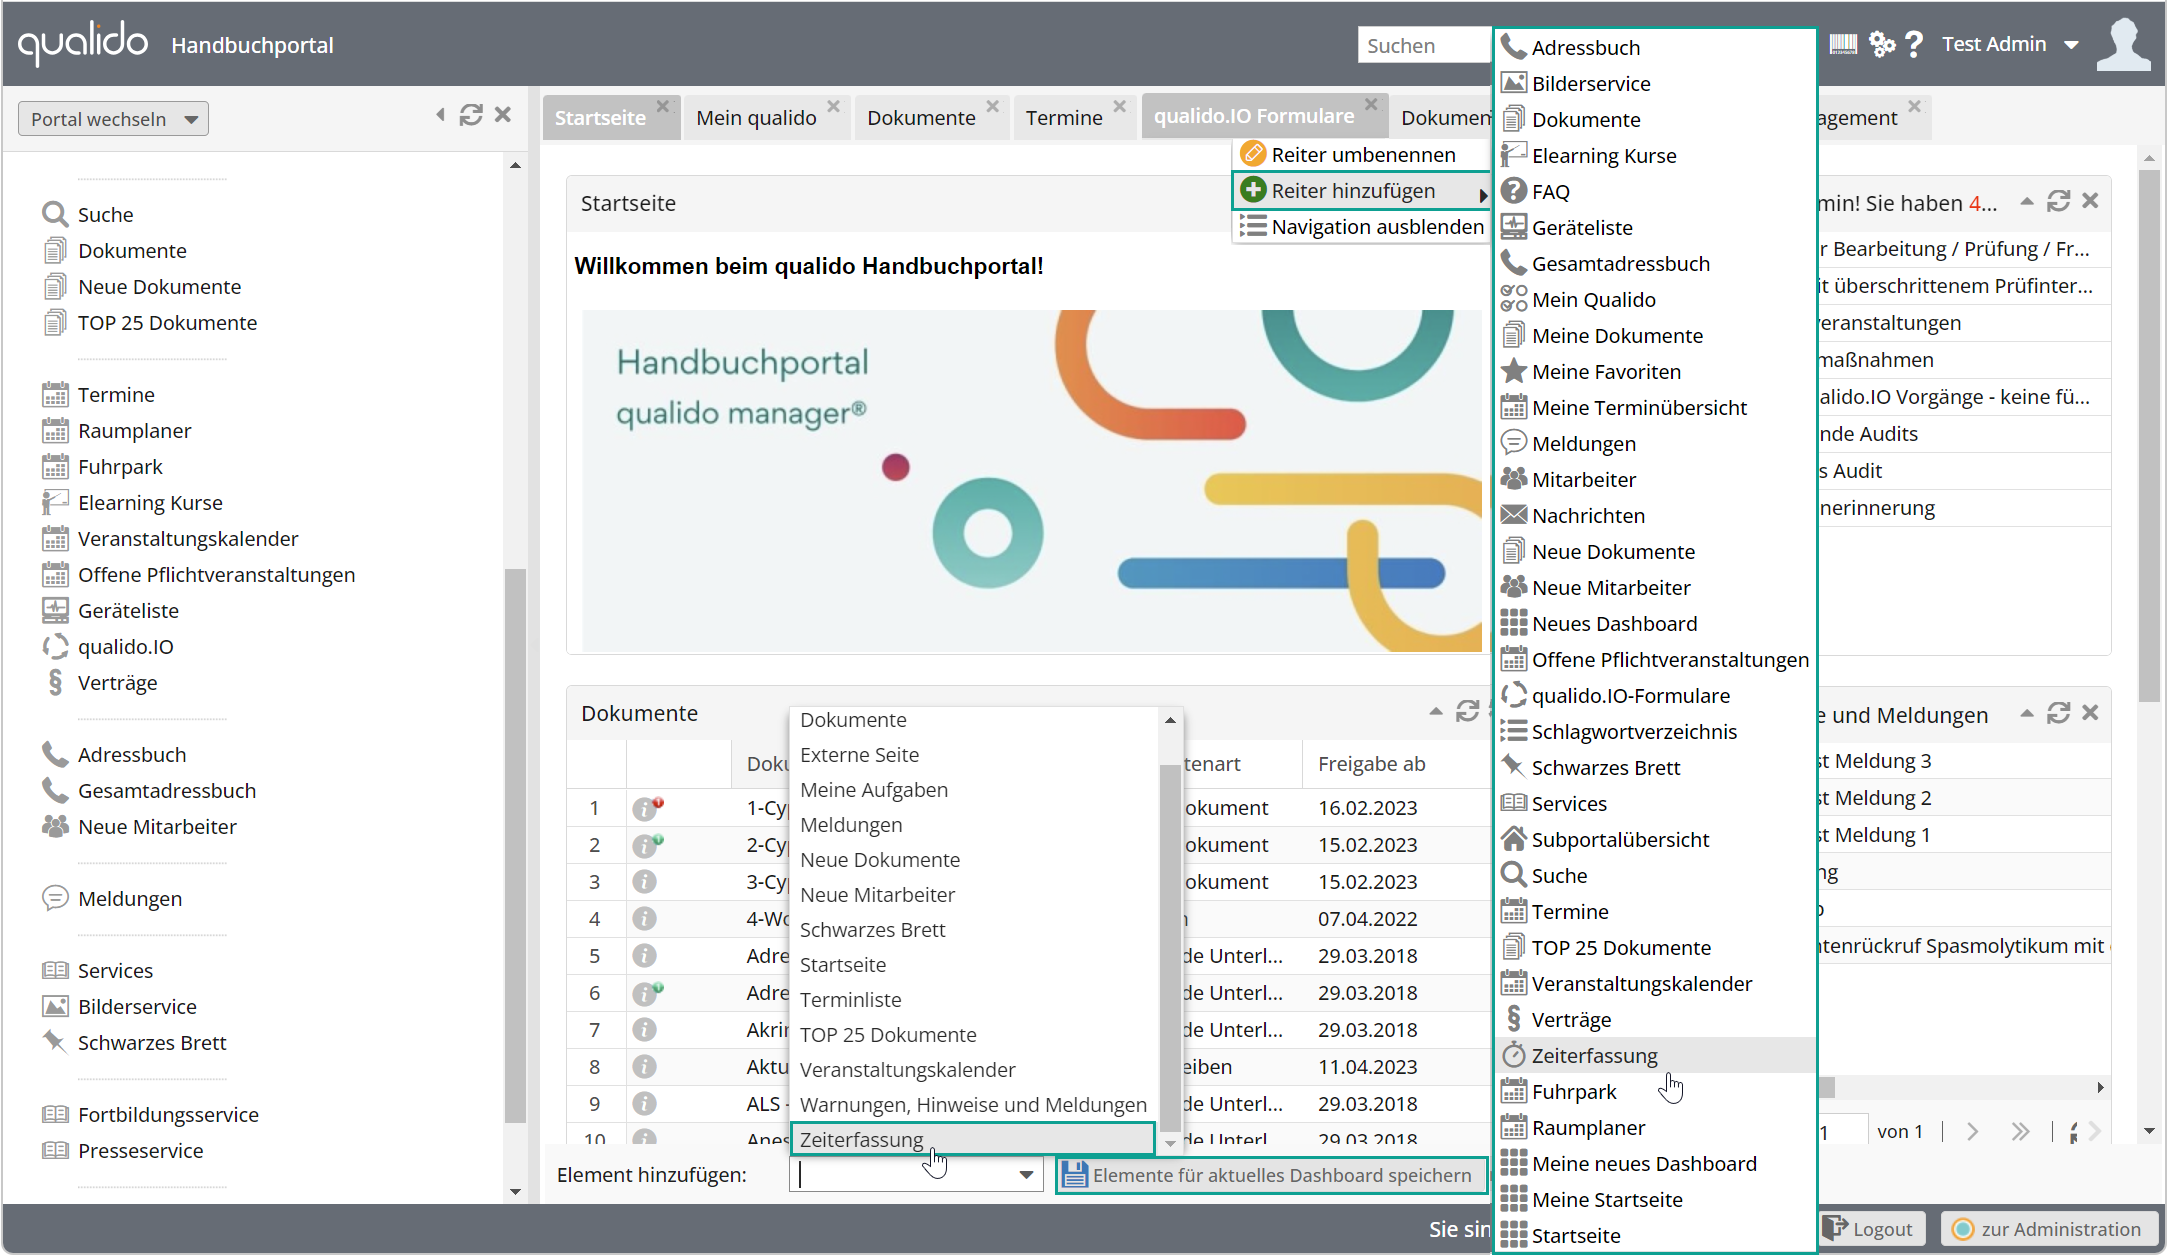Select Schlagwortverzeichnis in the tab submenu
Screen dimensions: 2168x1256
click(1656, 731)
